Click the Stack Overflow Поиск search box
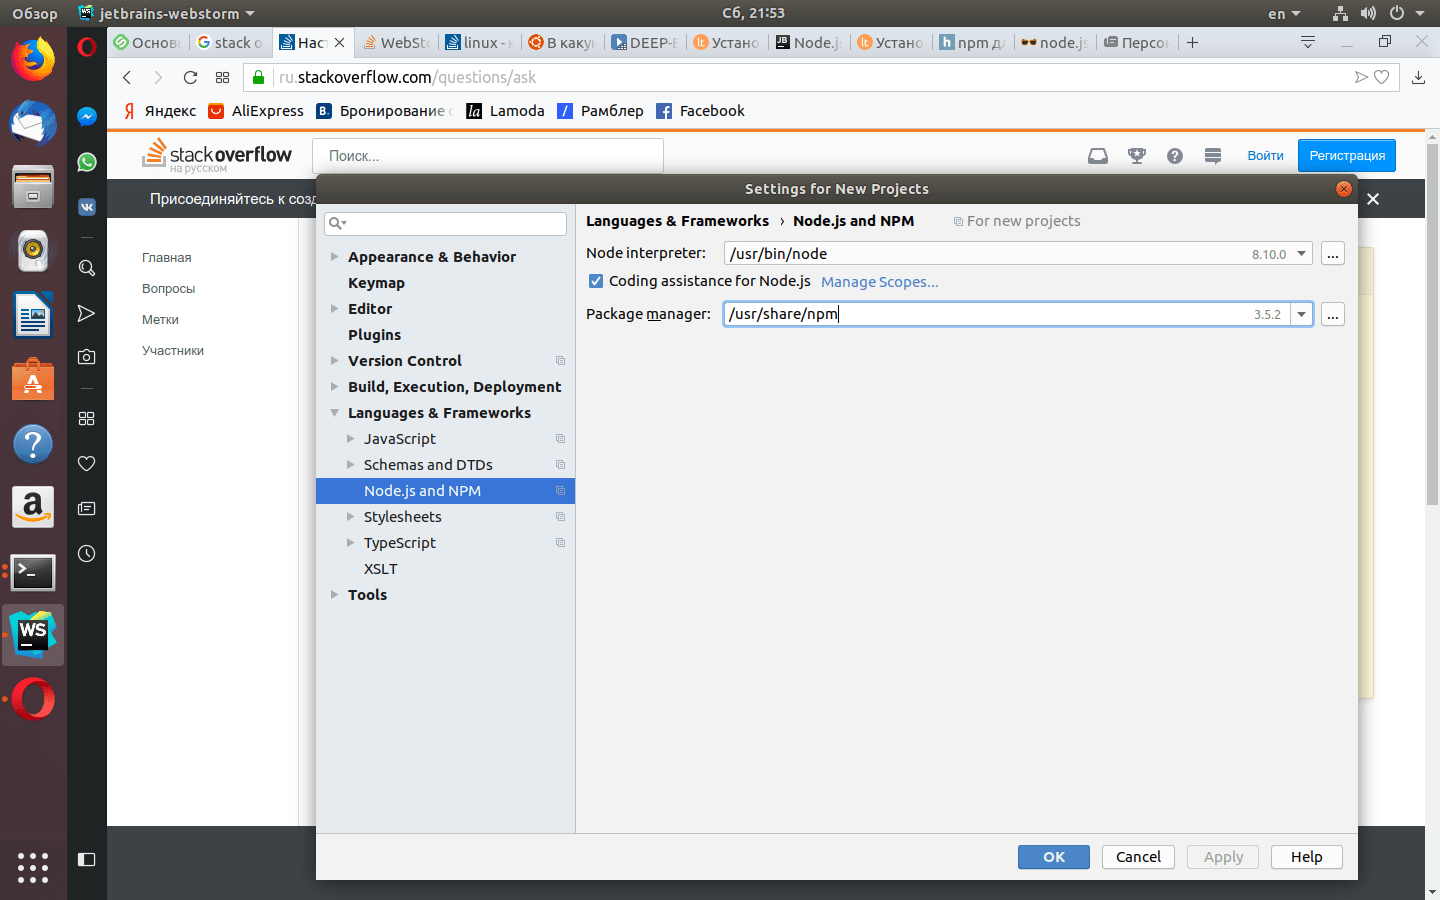The height and width of the screenshot is (900, 1440). 488,156
